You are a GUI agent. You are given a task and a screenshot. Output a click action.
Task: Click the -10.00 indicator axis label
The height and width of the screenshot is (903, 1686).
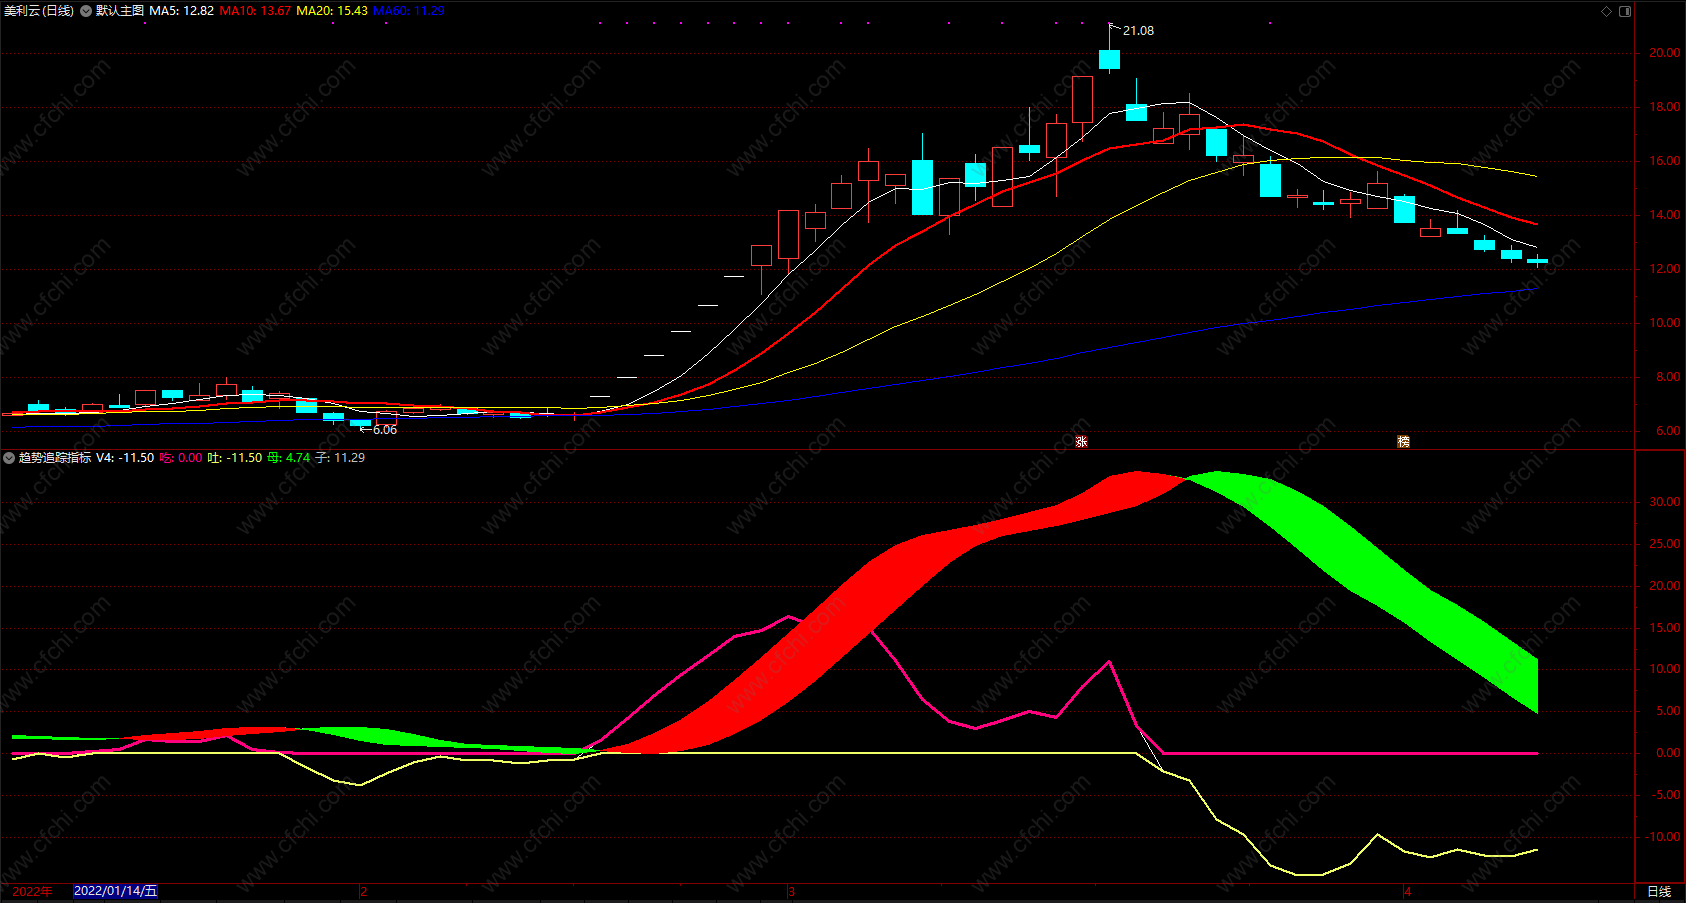(x=1662, y=837)
